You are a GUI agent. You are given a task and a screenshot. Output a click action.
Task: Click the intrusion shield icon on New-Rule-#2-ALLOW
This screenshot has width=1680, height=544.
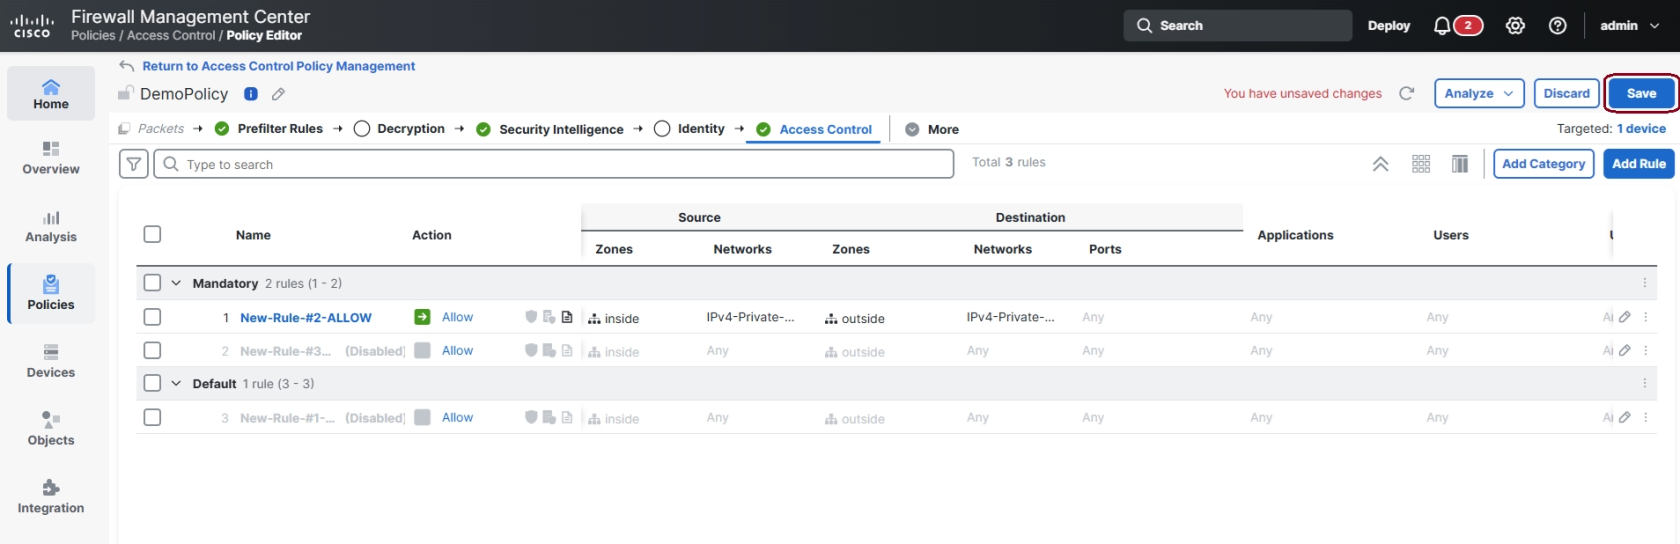click(x=531, y=317)
